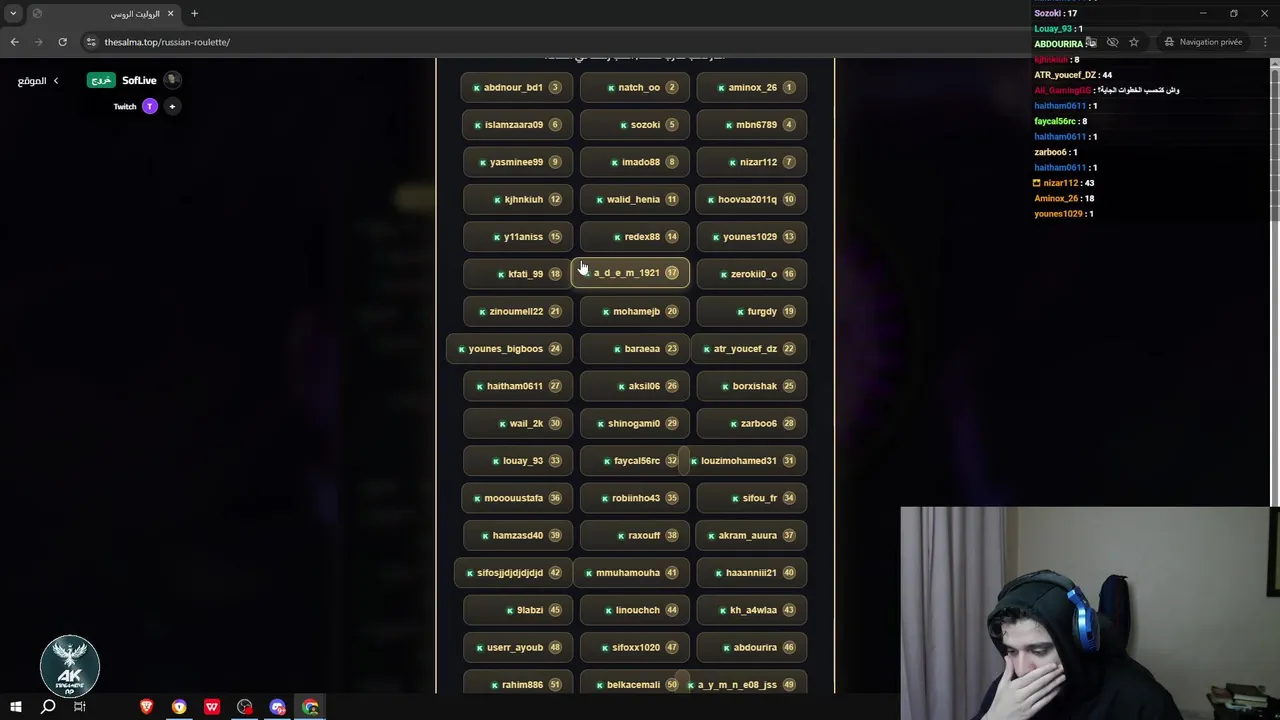Select player natch_oo number 2
The width and height of the screenshot is (1280, 720).
(634, 87)
